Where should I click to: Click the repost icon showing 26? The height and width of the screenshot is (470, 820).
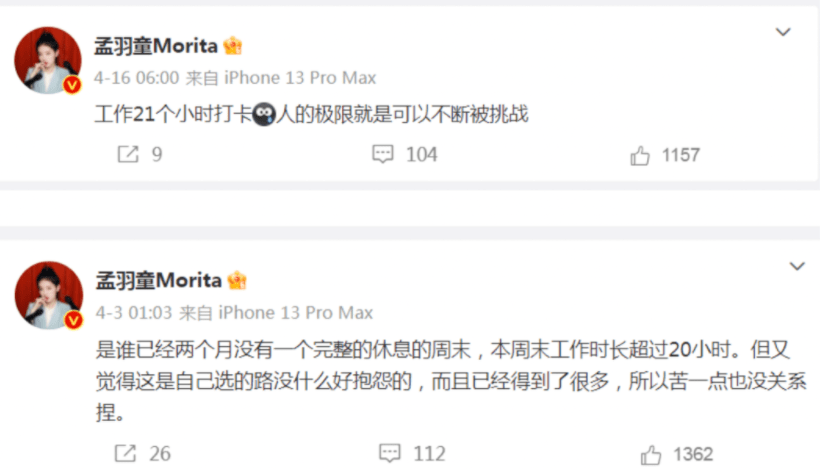pyautogui.click(x=126, y=453)
